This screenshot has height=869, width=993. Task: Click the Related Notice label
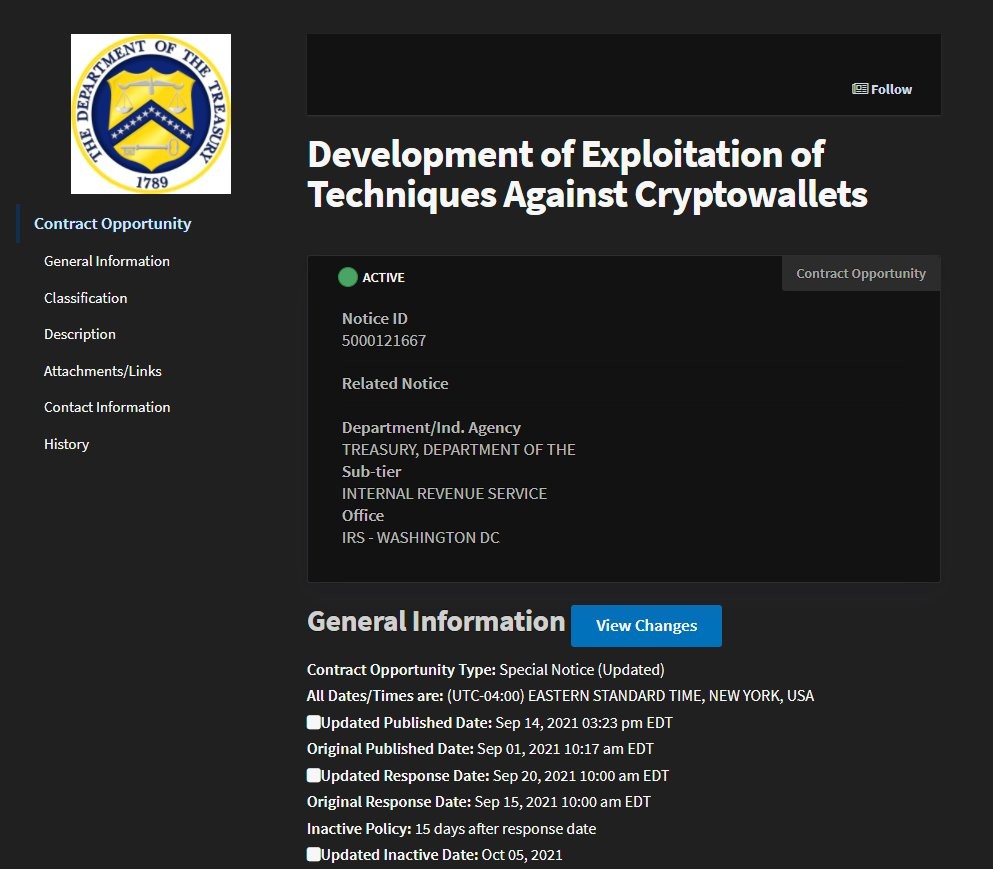click(395, 383)
